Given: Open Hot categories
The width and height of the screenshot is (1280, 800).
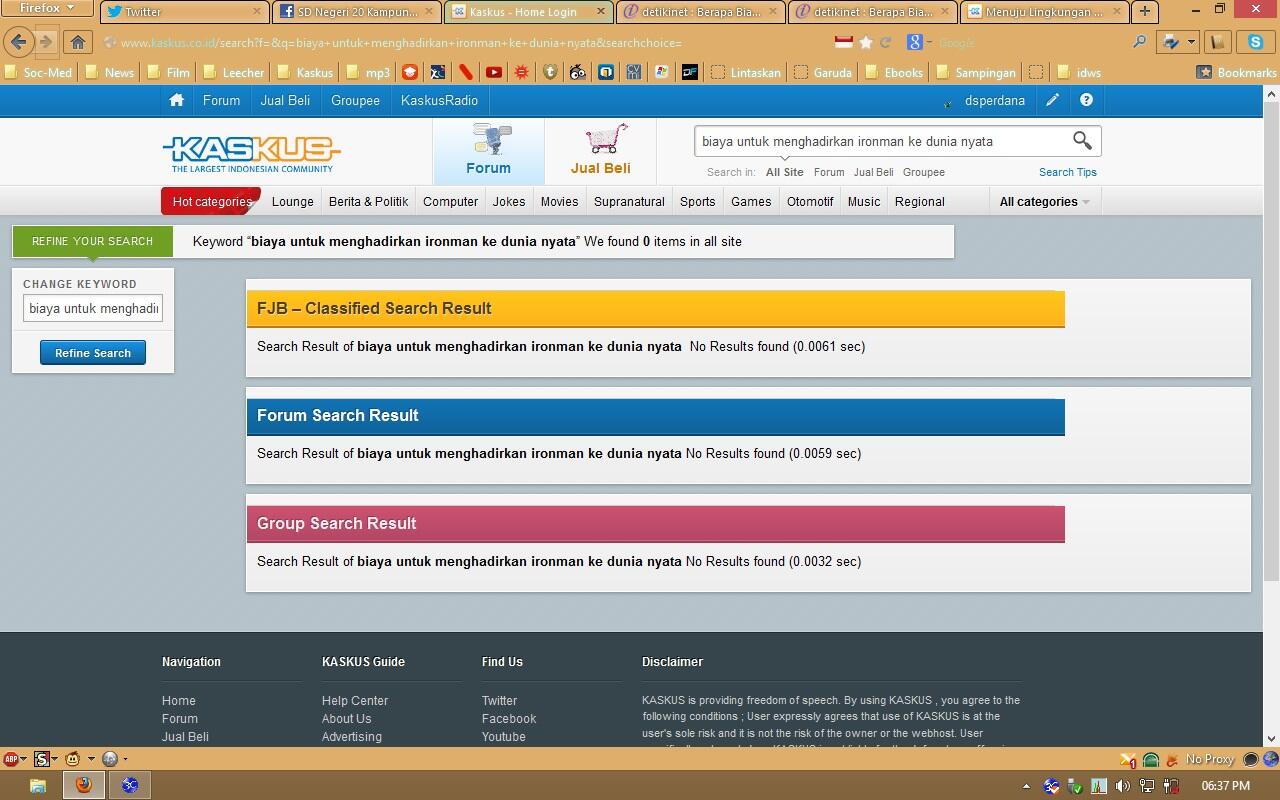Looking at the screenshot, I should click(211, 201).
